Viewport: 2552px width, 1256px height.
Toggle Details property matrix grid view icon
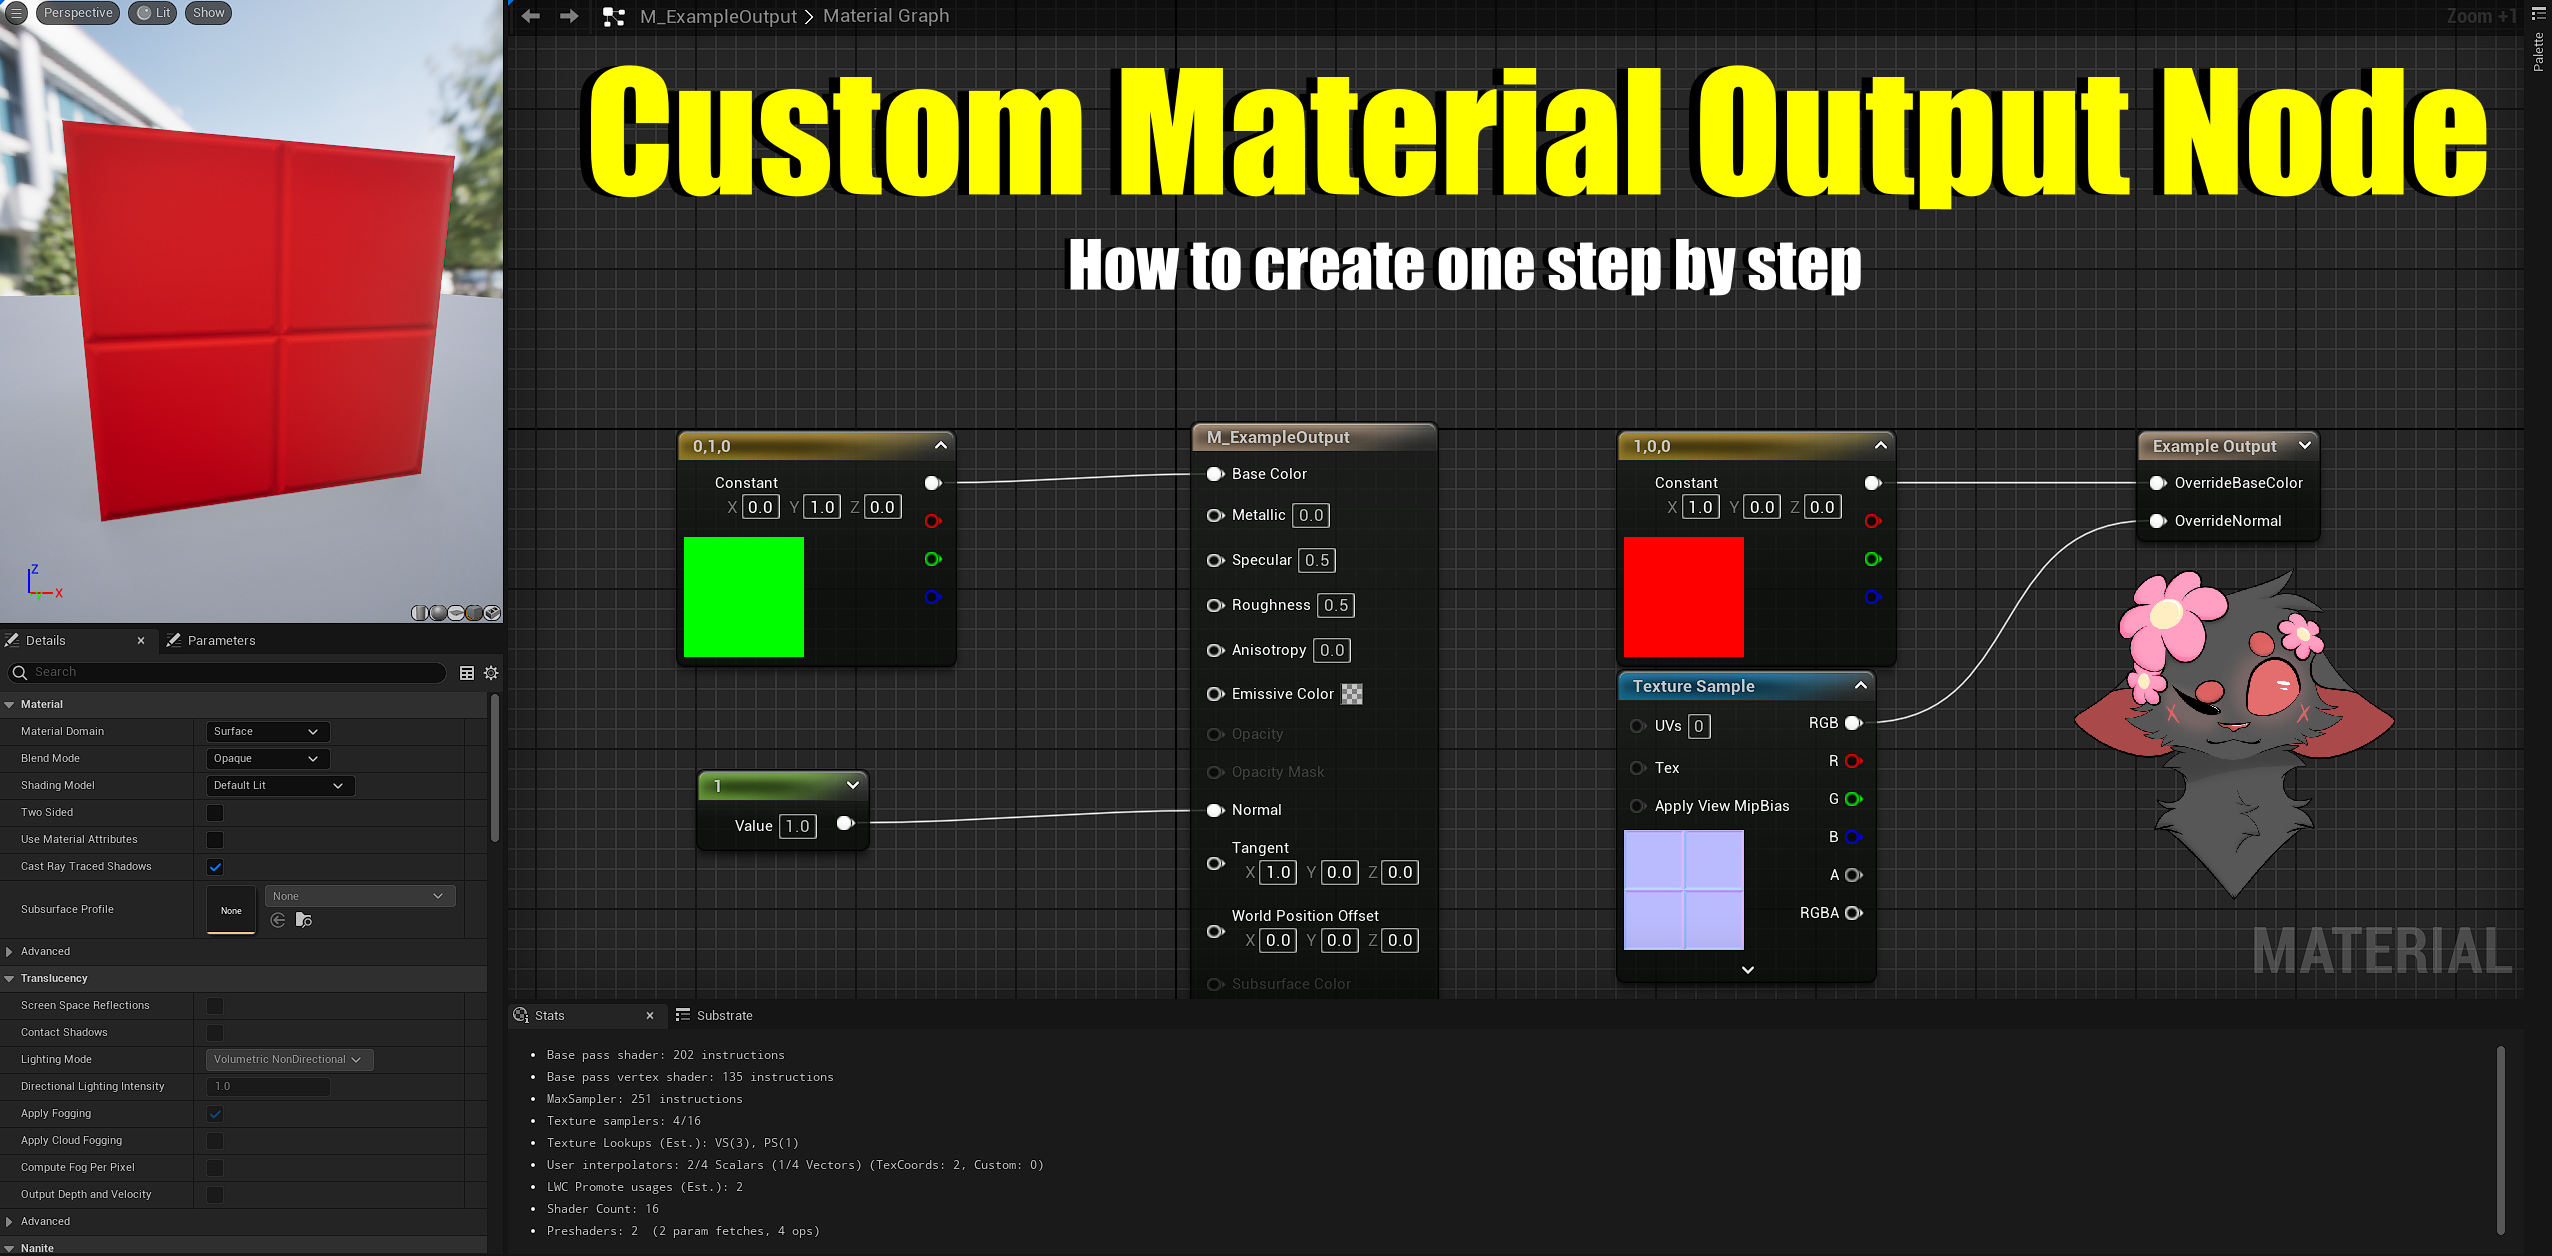pos(467,673)
